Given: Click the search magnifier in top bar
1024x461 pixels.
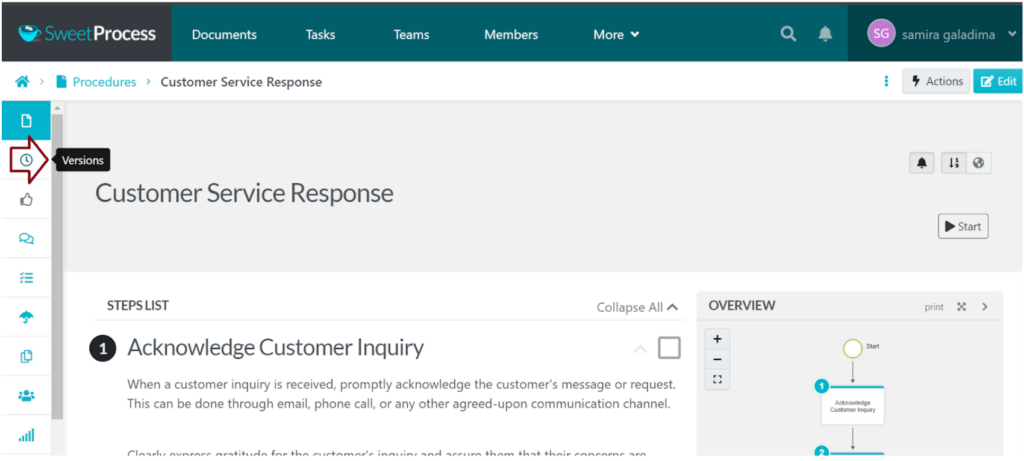Looking at the screenshot, I should tap(788, 34).
